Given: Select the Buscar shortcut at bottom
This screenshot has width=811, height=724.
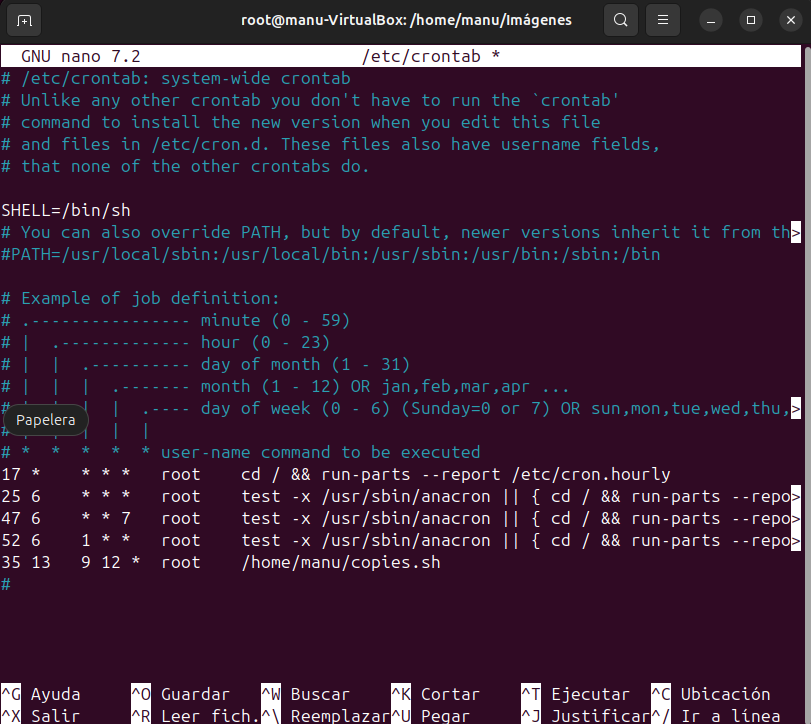Looking at the screenshot, I should 319,694.
